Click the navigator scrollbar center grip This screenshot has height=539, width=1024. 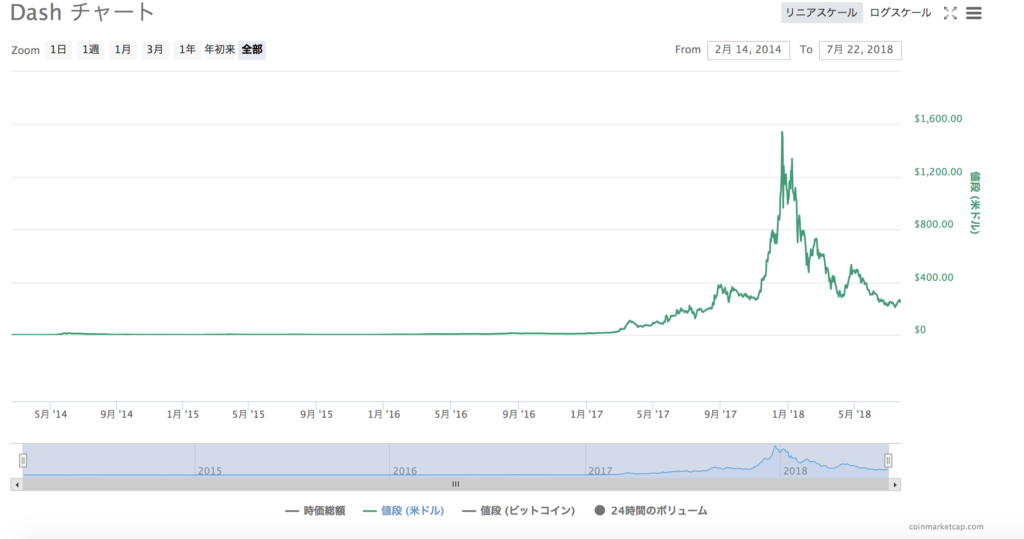456,485
